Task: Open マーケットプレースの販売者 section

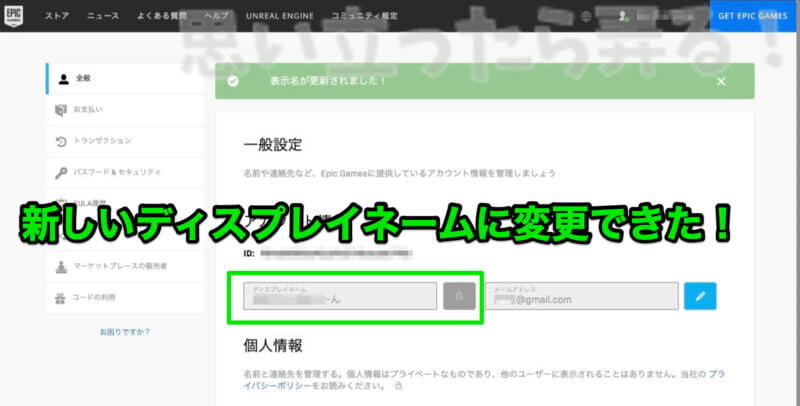Action: pyautogui.click(x=125, y=266)
